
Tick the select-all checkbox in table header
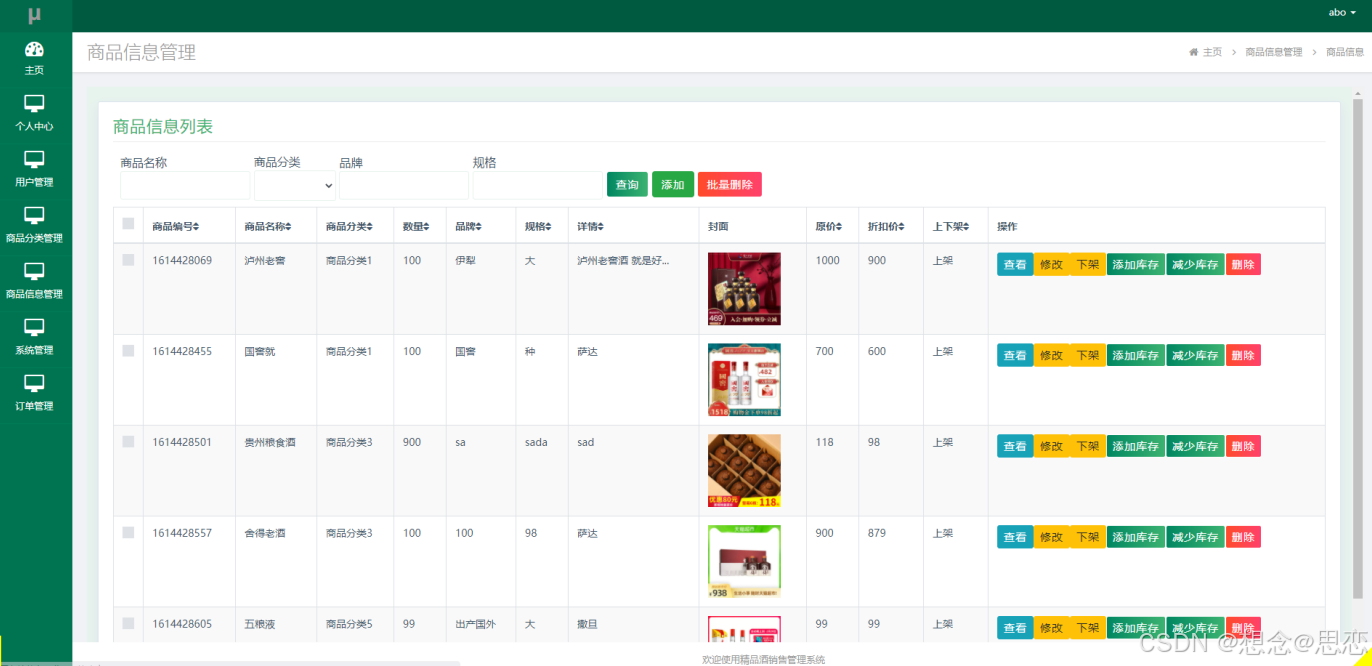pyautogui.click(x=128, y=224)
